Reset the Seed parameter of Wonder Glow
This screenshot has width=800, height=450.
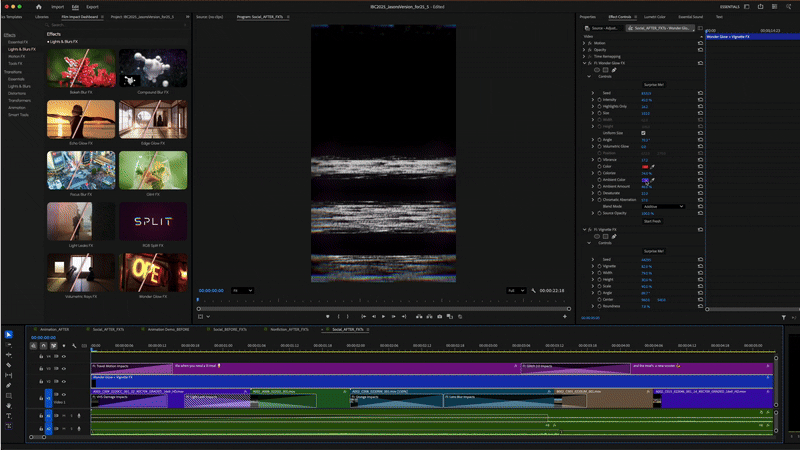[x=701, y=93]
